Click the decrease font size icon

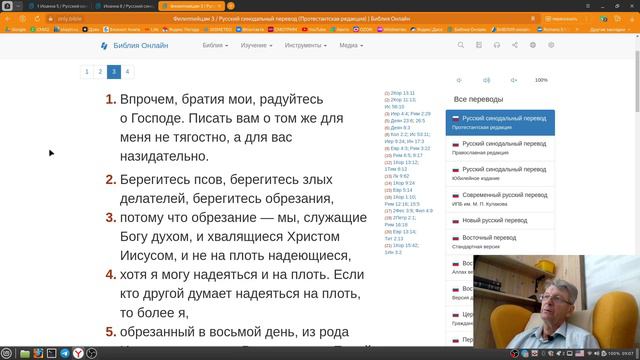459,80
